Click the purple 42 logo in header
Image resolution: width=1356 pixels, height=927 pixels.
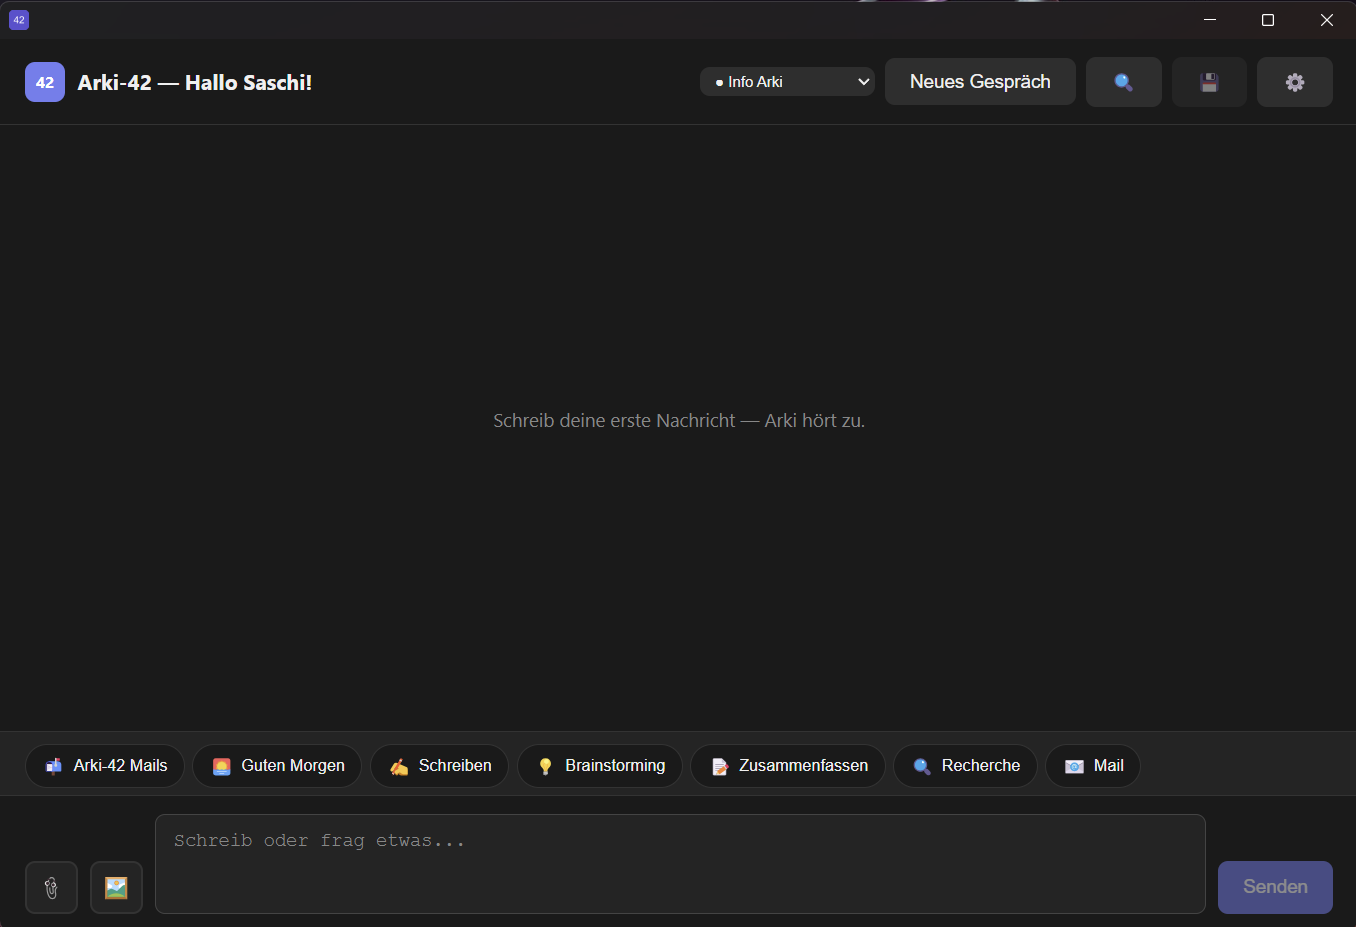[x=45, y=83]
